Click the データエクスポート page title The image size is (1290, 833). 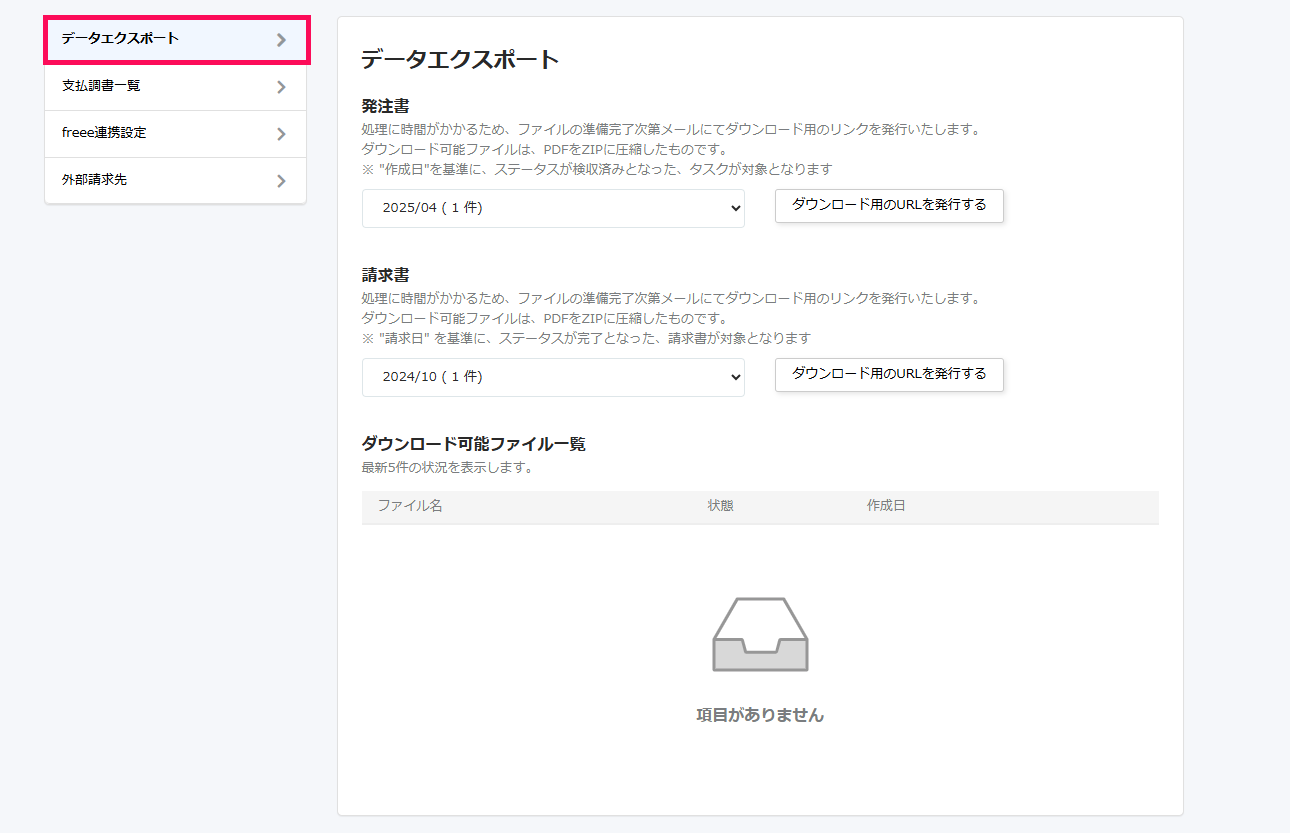pyautogui.click(x=457, y=58)
